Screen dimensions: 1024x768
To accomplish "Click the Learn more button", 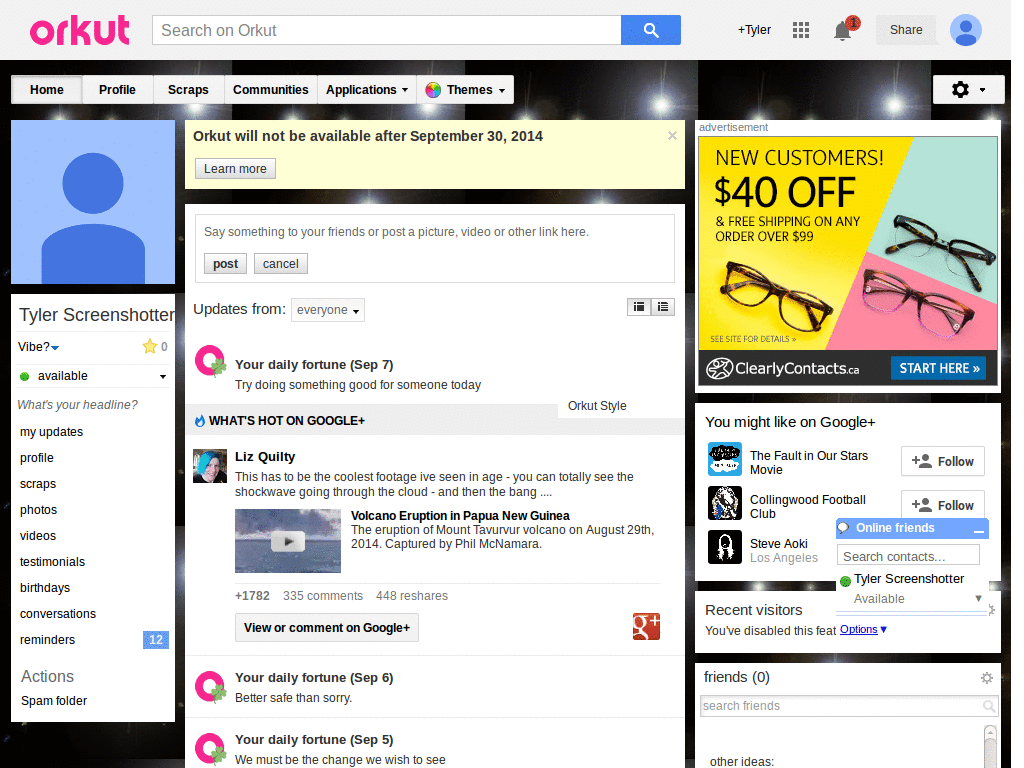I will [x=235, y=168].
